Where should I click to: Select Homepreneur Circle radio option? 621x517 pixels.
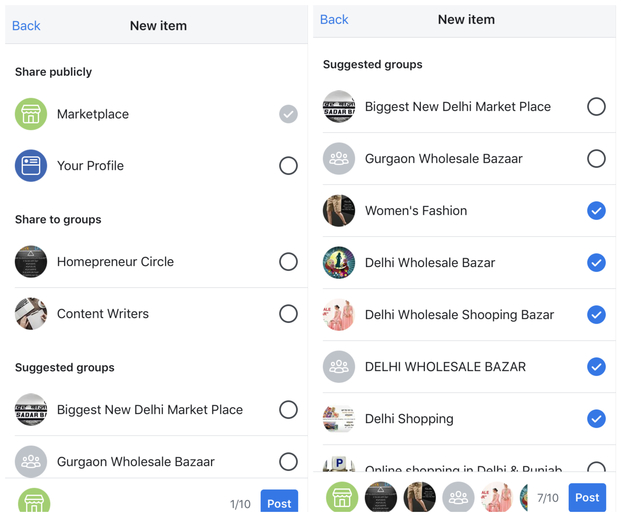point(288,261)
